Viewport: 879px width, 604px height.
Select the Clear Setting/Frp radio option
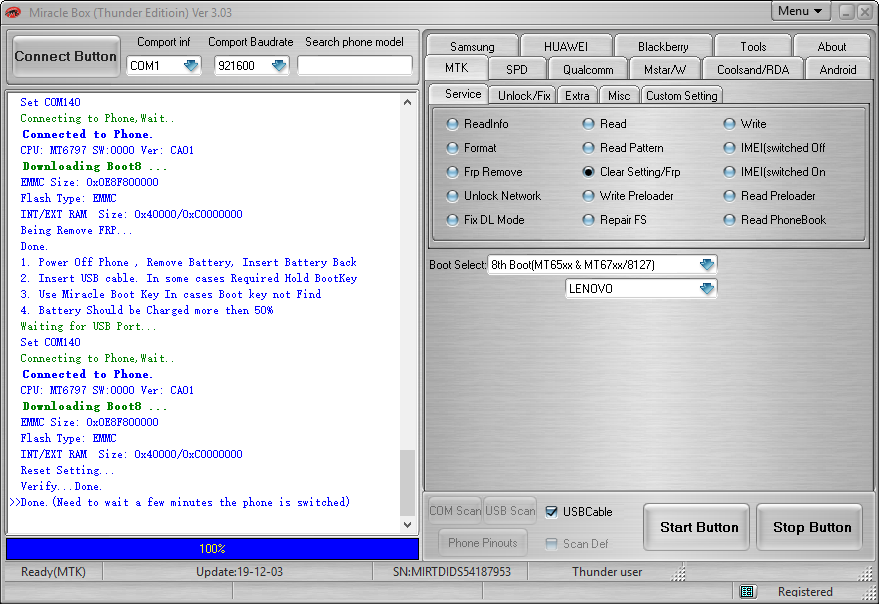588,172
